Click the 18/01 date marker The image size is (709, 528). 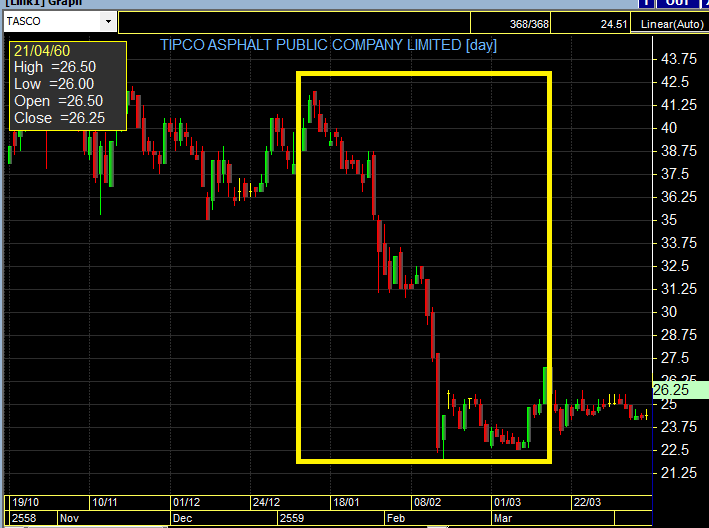pyautogui.click(x=346, y=502)
